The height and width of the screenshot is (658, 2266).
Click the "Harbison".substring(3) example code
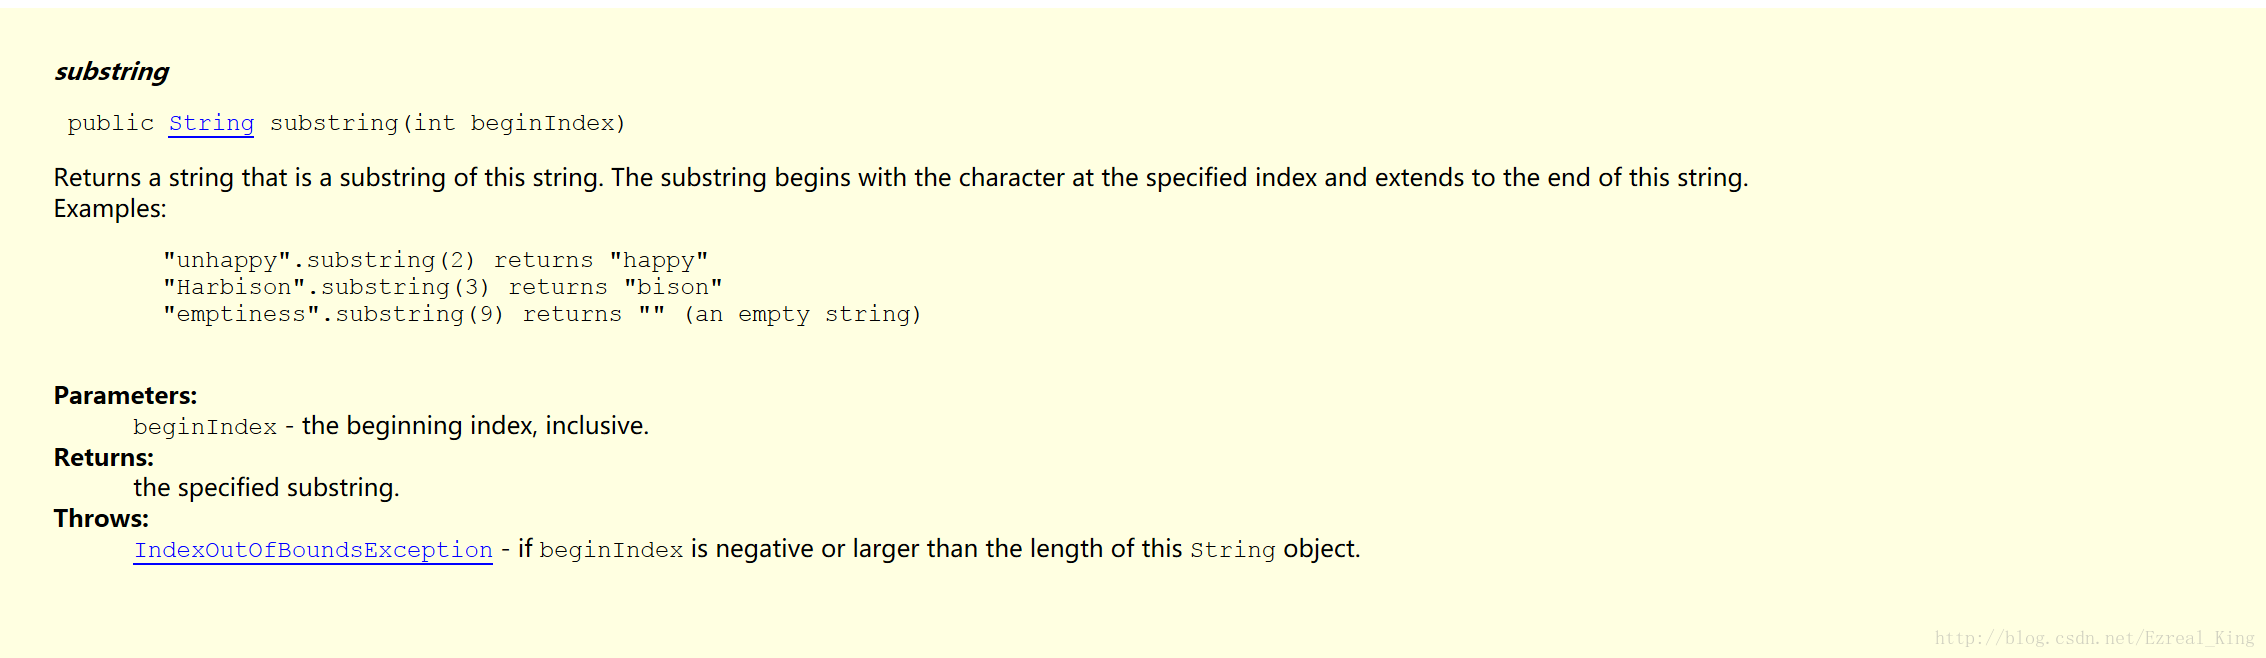(326, 287)
